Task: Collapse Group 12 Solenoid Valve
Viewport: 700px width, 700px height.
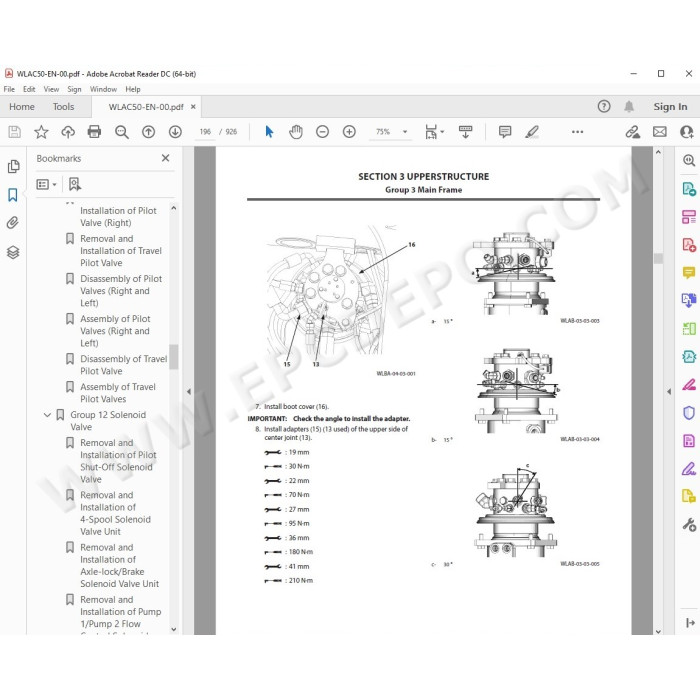Action: pos(47,415)
